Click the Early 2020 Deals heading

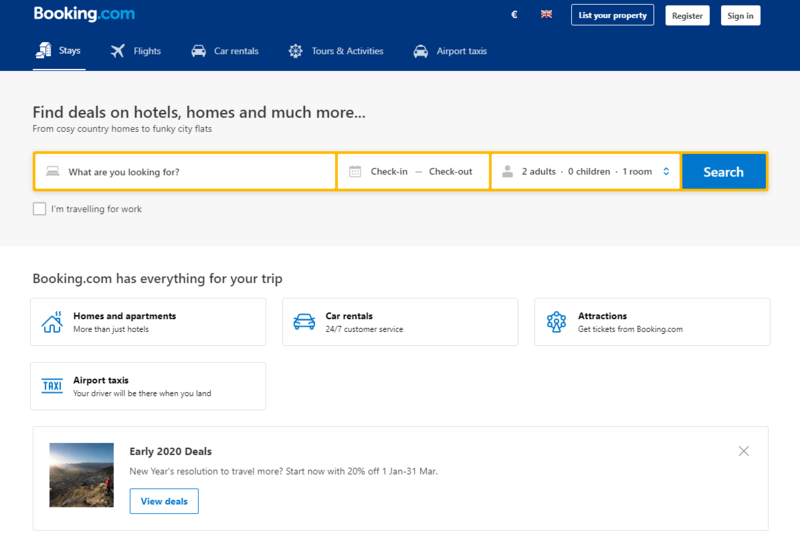(170, 451)
